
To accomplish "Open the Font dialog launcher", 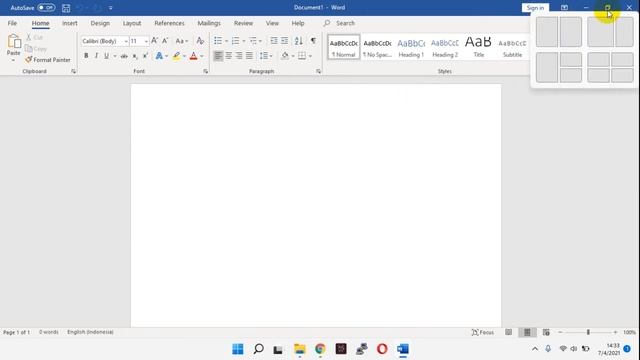I will point(206,71).
